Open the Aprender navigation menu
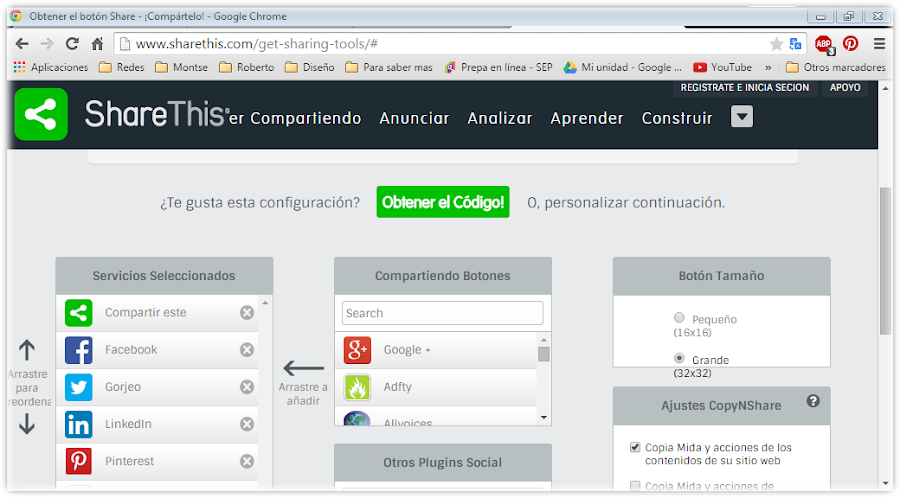This screenshot has height=498, width=900. click(x=587, y=118)
